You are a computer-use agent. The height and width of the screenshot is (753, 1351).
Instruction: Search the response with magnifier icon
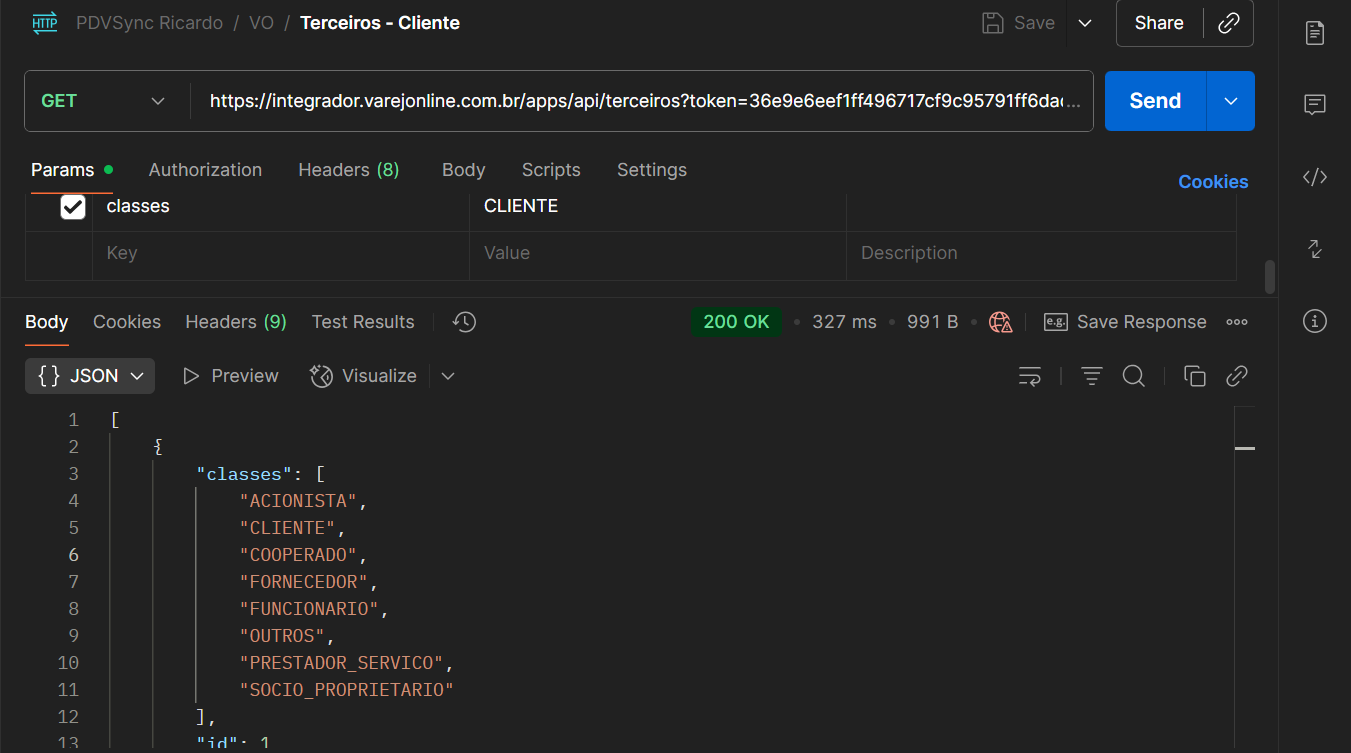tap(1133, 376)
